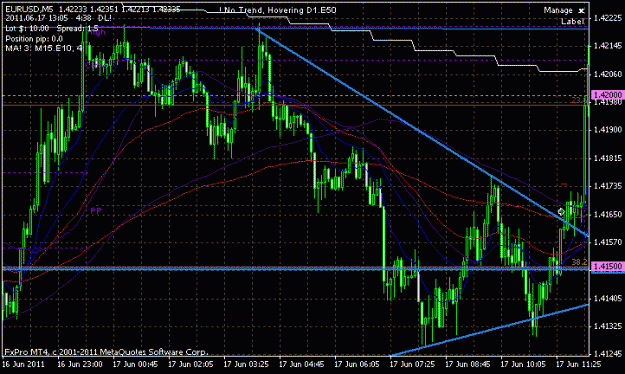Click the 1.41245 value on price scale

(608, 354)
